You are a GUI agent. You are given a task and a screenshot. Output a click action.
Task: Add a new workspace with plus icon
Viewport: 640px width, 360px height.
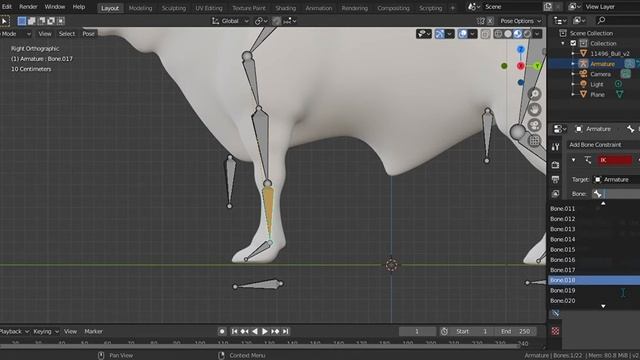pyautogui.click(x=452, y=8)
